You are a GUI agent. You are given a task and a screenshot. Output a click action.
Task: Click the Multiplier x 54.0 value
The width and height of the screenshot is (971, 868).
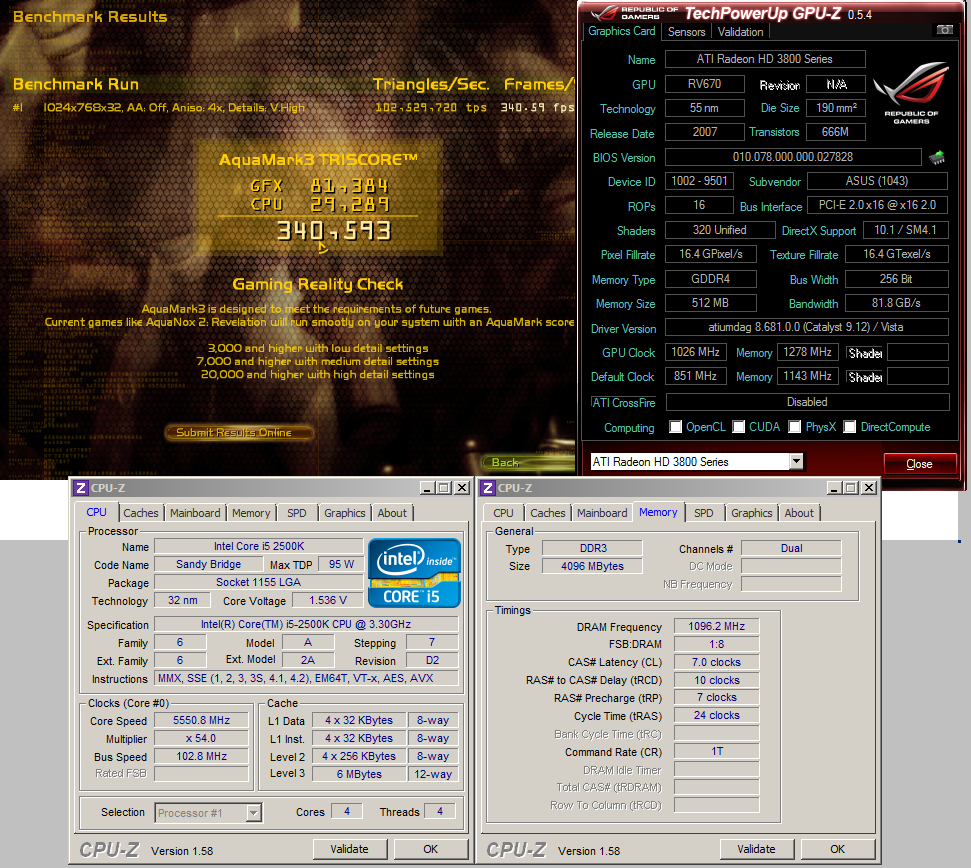click(201, 738)
